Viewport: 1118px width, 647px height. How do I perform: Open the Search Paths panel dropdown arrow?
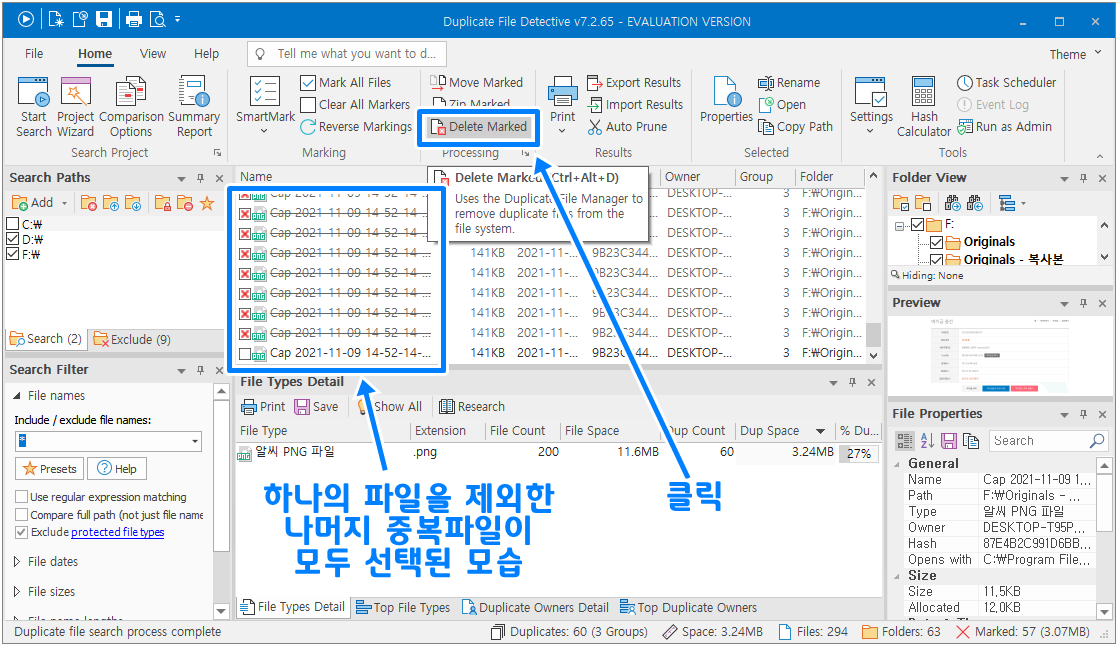coord(181,178)
